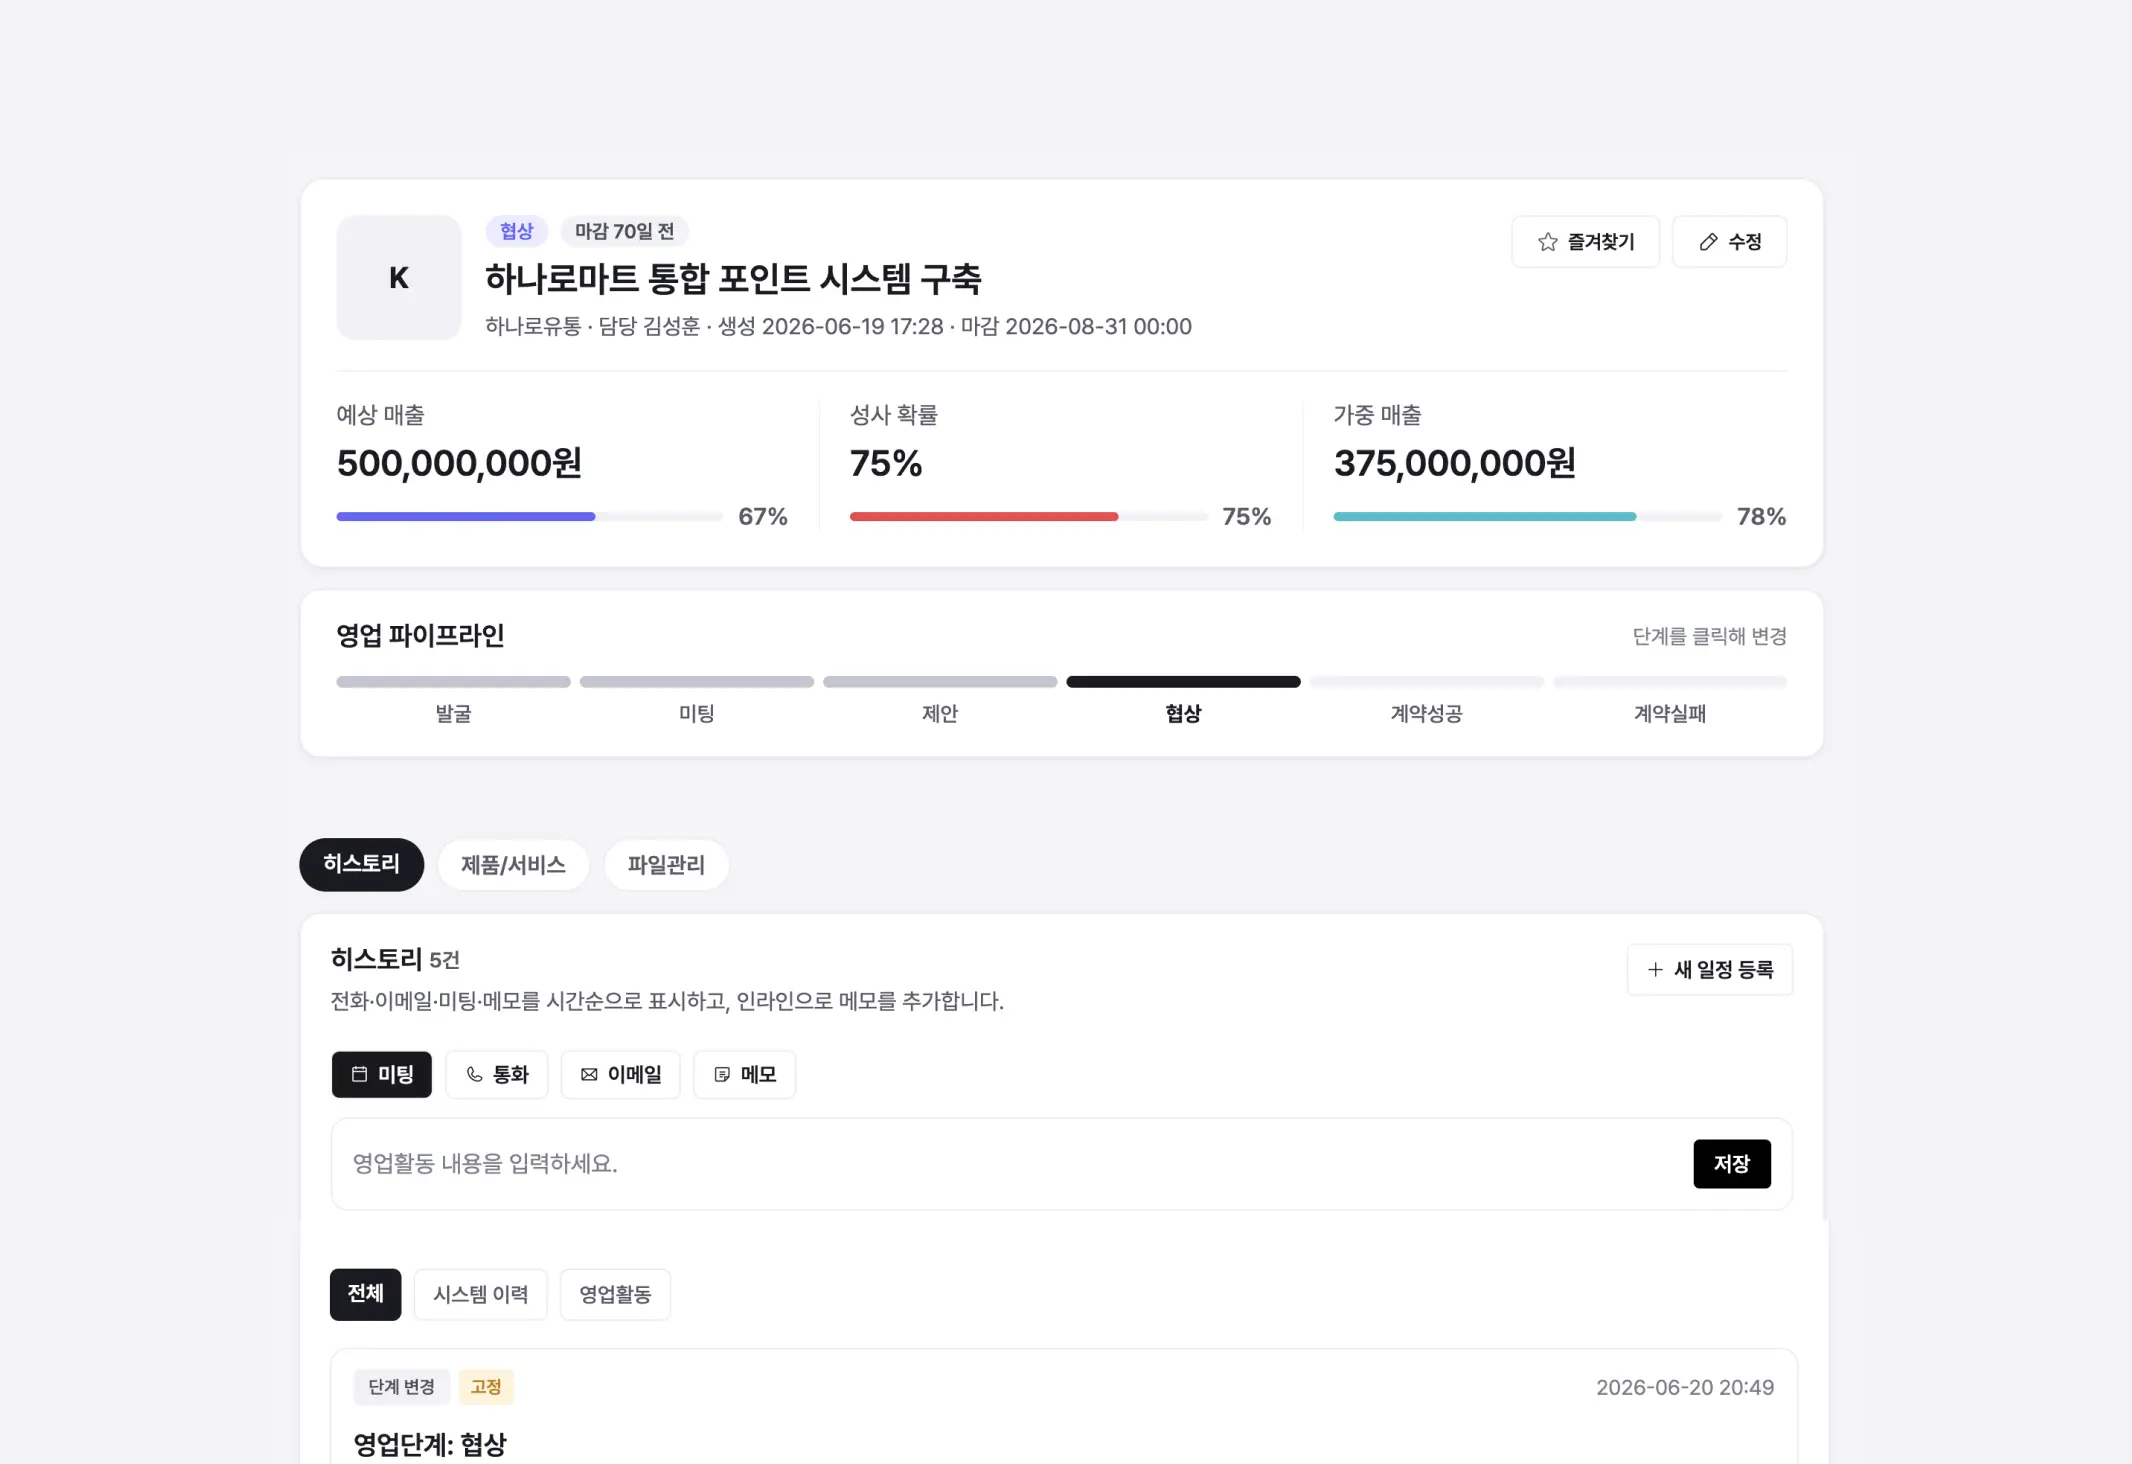
Task: Select the calendar 미팅 activity type
Action: 382,1074
